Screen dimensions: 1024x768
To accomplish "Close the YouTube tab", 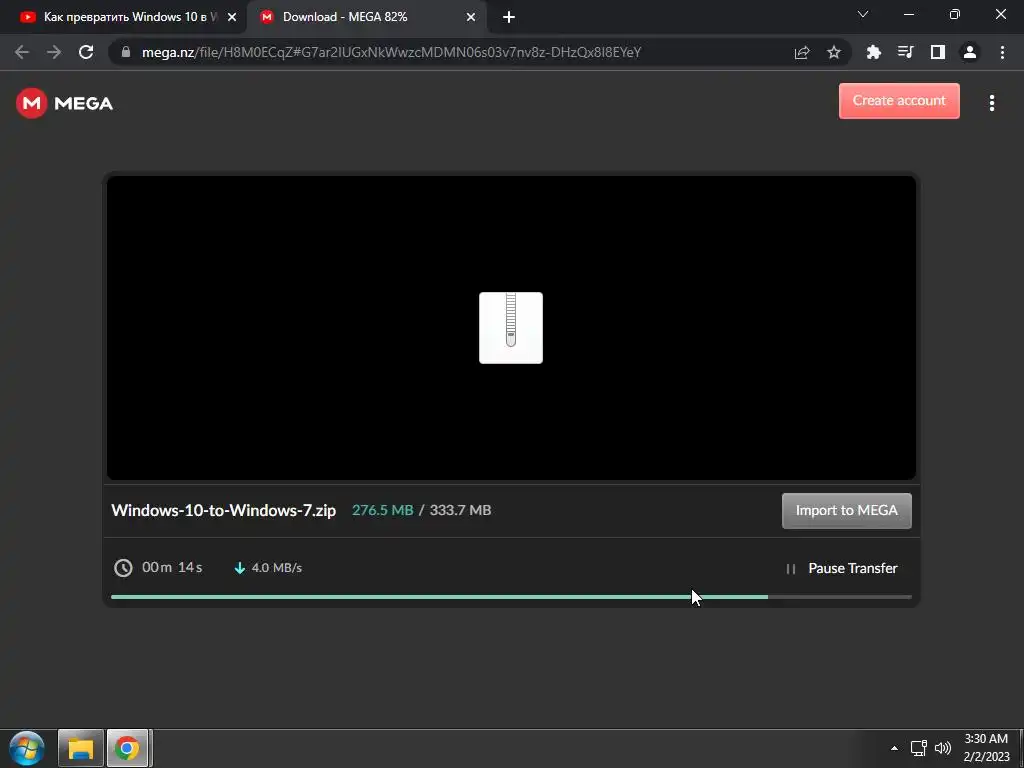I will pyautogui.click(x=232, y=17).
